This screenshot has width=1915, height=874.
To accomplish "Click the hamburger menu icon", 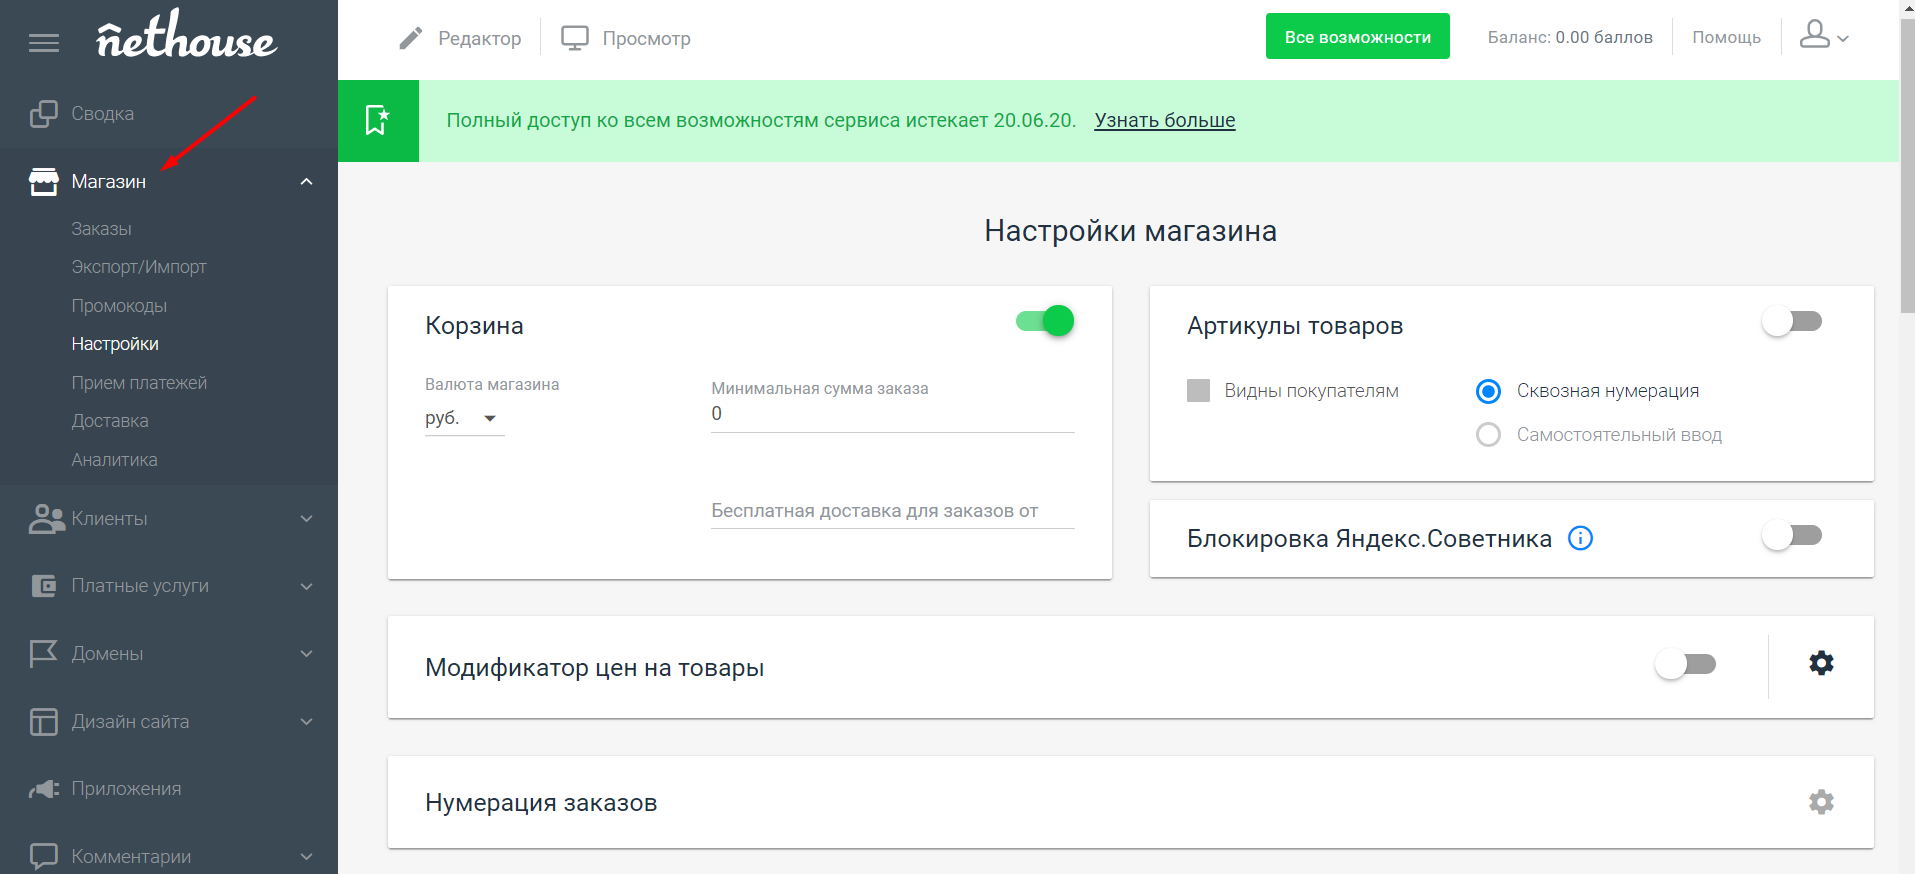I will tap(44, 43).
